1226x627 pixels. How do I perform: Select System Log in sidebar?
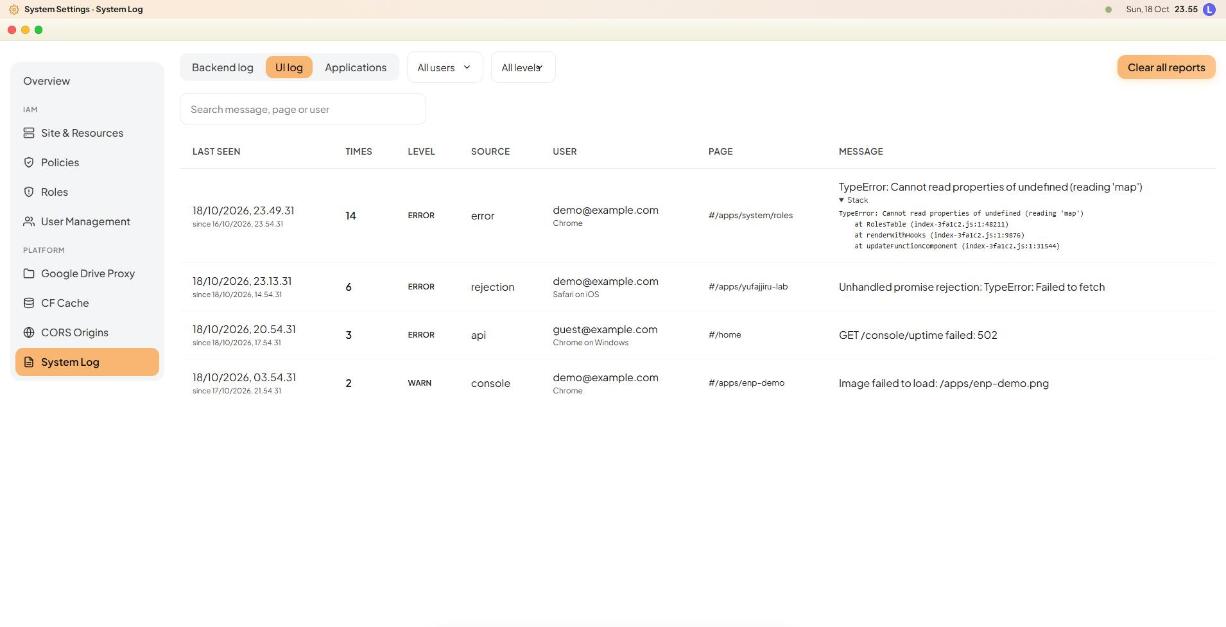pyautogui.click(x=87, y=362)
